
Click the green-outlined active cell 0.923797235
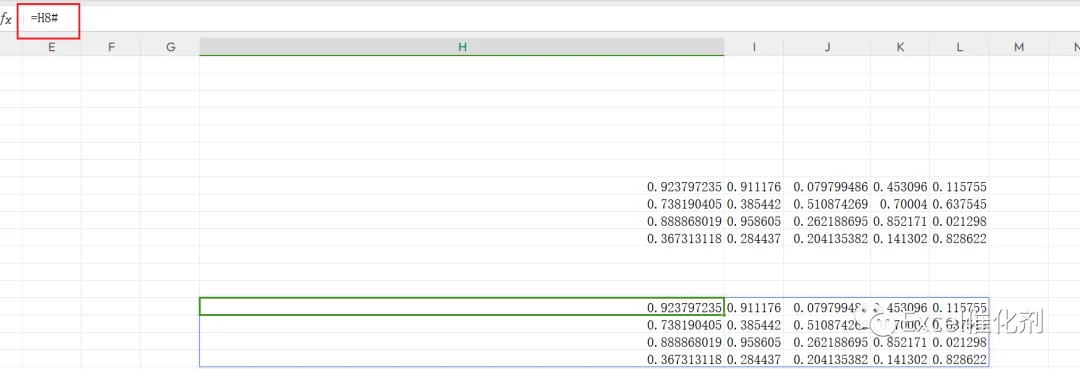tap(461, 307)
